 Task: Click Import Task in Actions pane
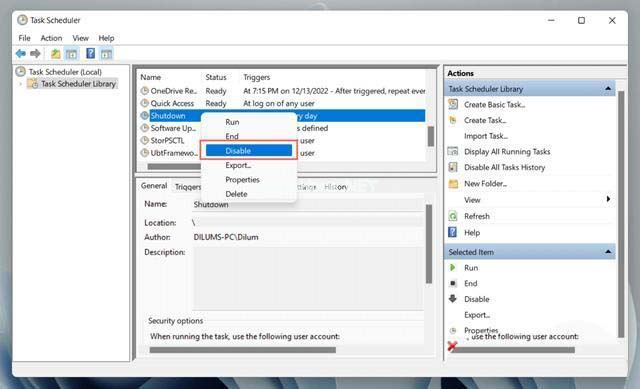(x=486, y=136)
